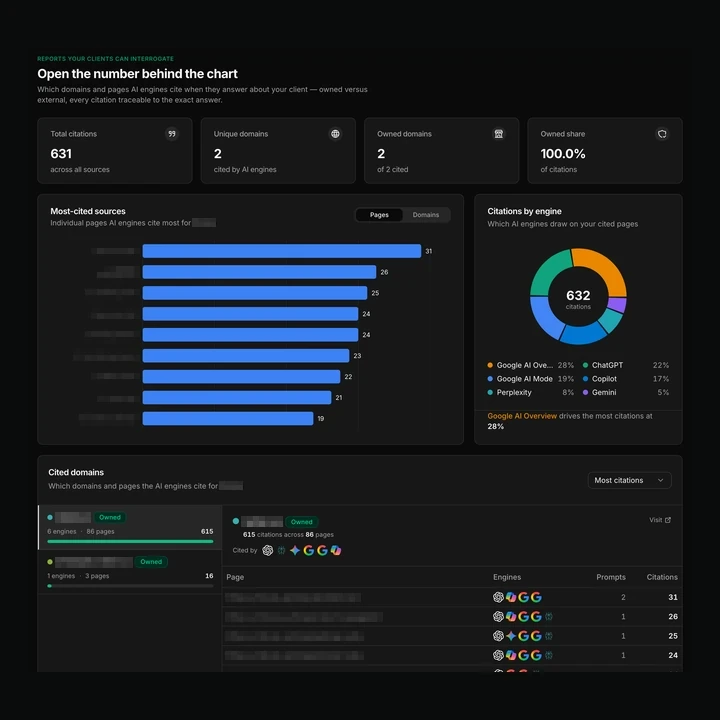Click Perplexity icon in the 25-citations row
Screen dimensions: 720x720
coord(549,636)
